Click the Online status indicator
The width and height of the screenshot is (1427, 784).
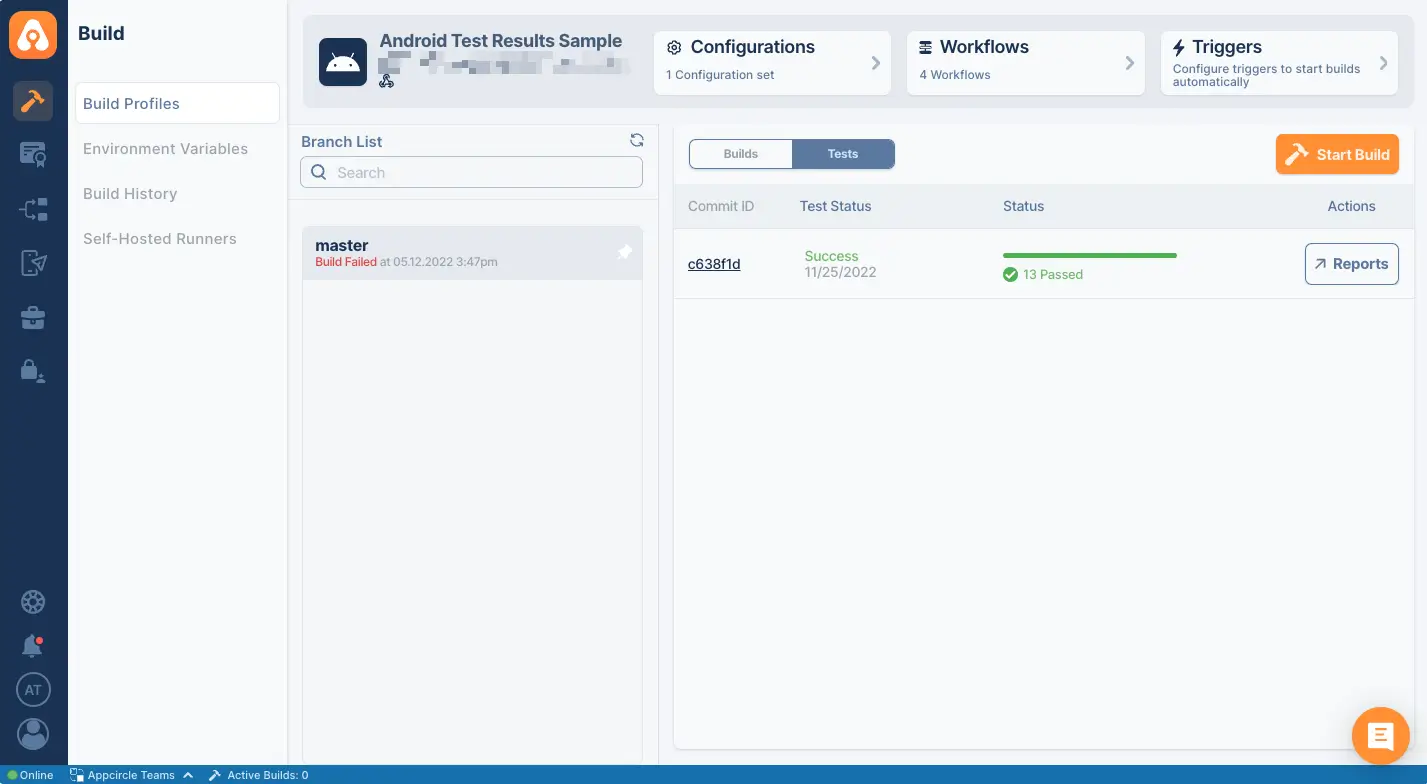point(30,775)
